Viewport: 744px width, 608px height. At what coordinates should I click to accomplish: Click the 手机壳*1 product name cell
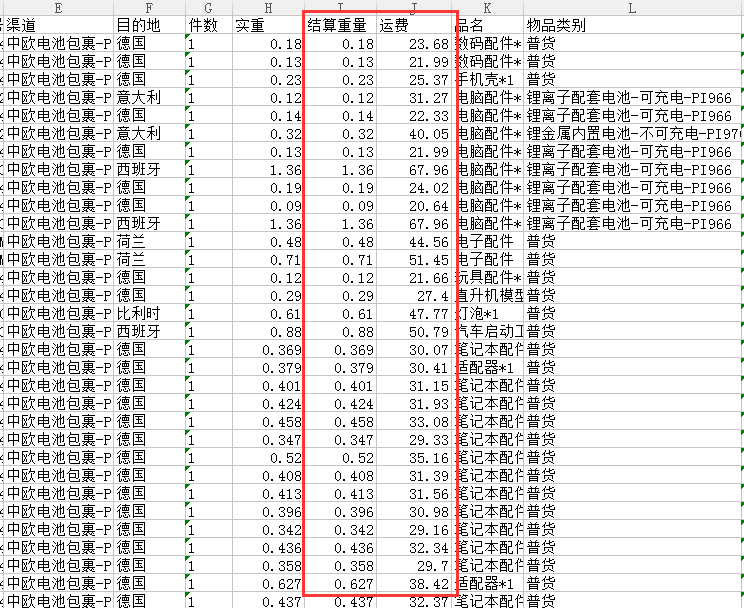(488, 80)
